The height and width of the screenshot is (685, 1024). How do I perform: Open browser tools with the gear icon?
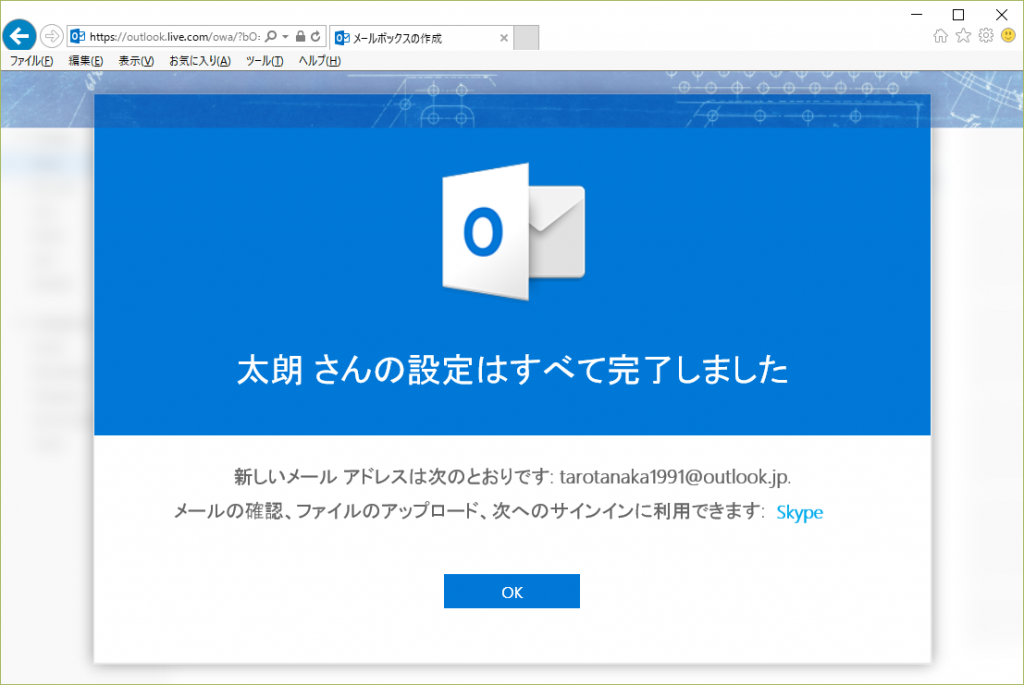(x=986, y=36)
